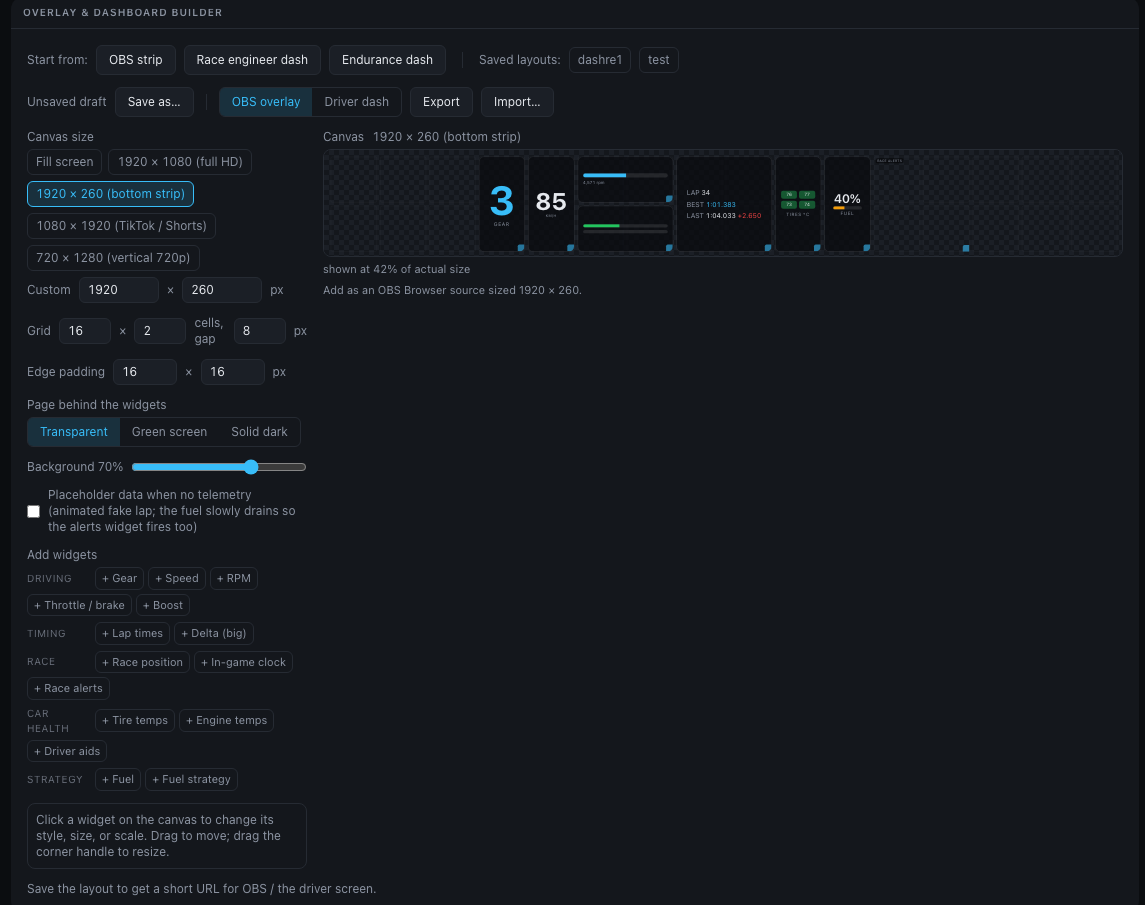
Task: Click the Throttle/brake widget's corner handle
Action: click(669, 248)
